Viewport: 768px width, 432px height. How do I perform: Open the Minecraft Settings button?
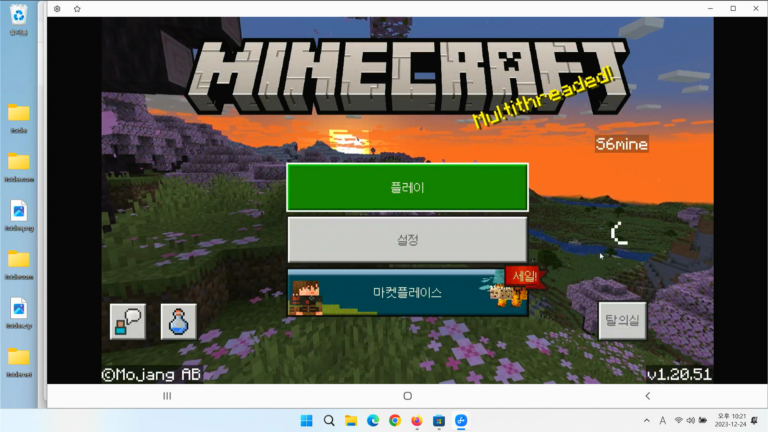tap(407, 240)
